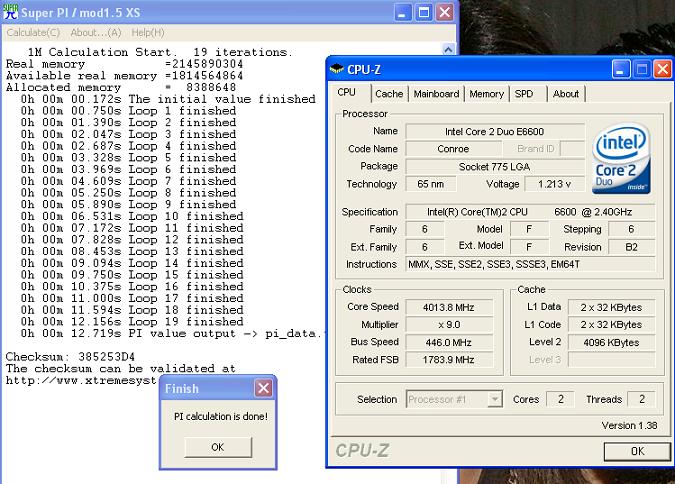675x484 pixels.
Task: Click the Intel Core 2 Duo logo
Action: (621, 158)
